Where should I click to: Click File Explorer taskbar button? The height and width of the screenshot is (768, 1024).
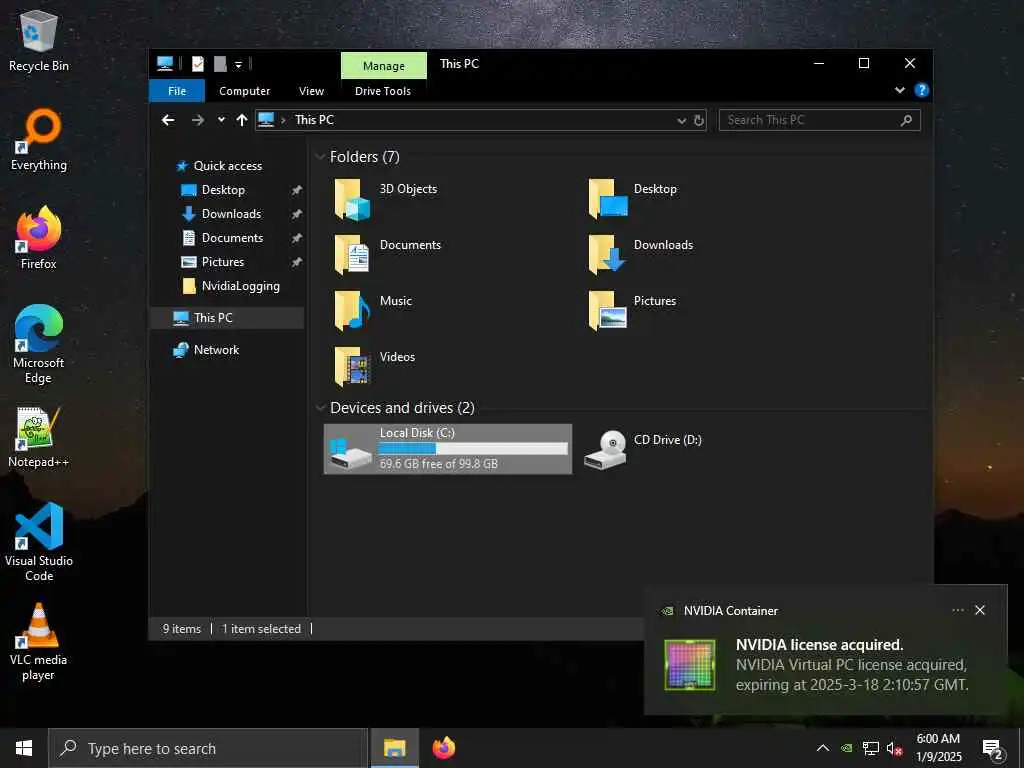pyautogui.click(x=394, y=748)
